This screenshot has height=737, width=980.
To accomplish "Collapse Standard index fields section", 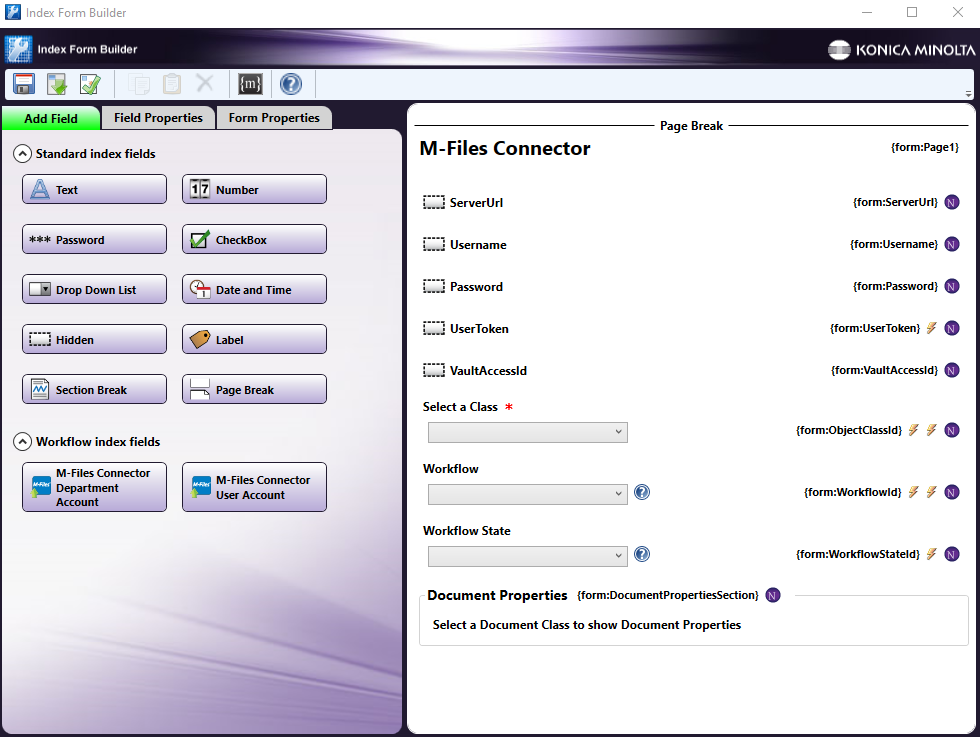I will (x=22, y=154).
